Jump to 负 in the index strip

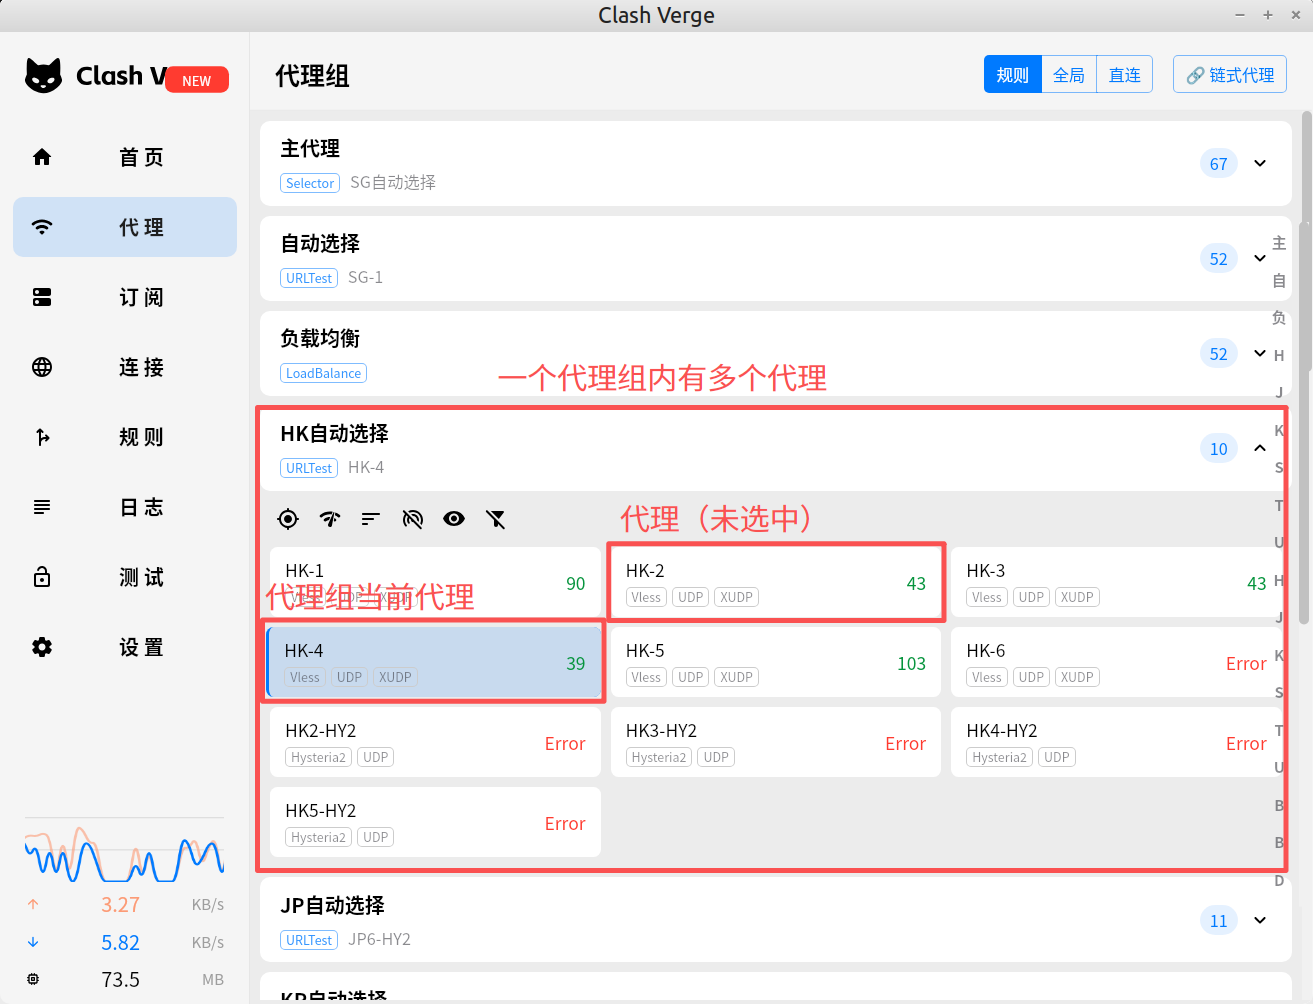(x=1279, y=318)
